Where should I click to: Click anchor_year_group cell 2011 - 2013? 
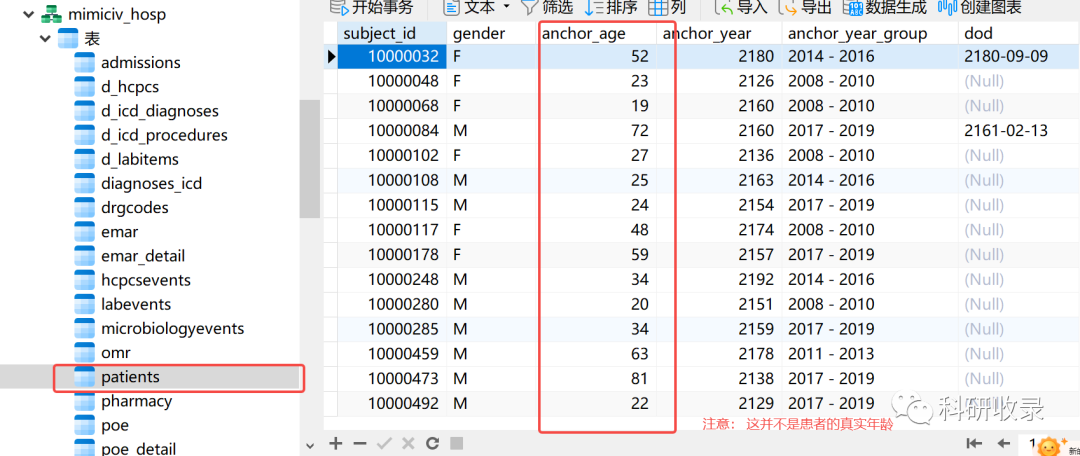point(871,353)
